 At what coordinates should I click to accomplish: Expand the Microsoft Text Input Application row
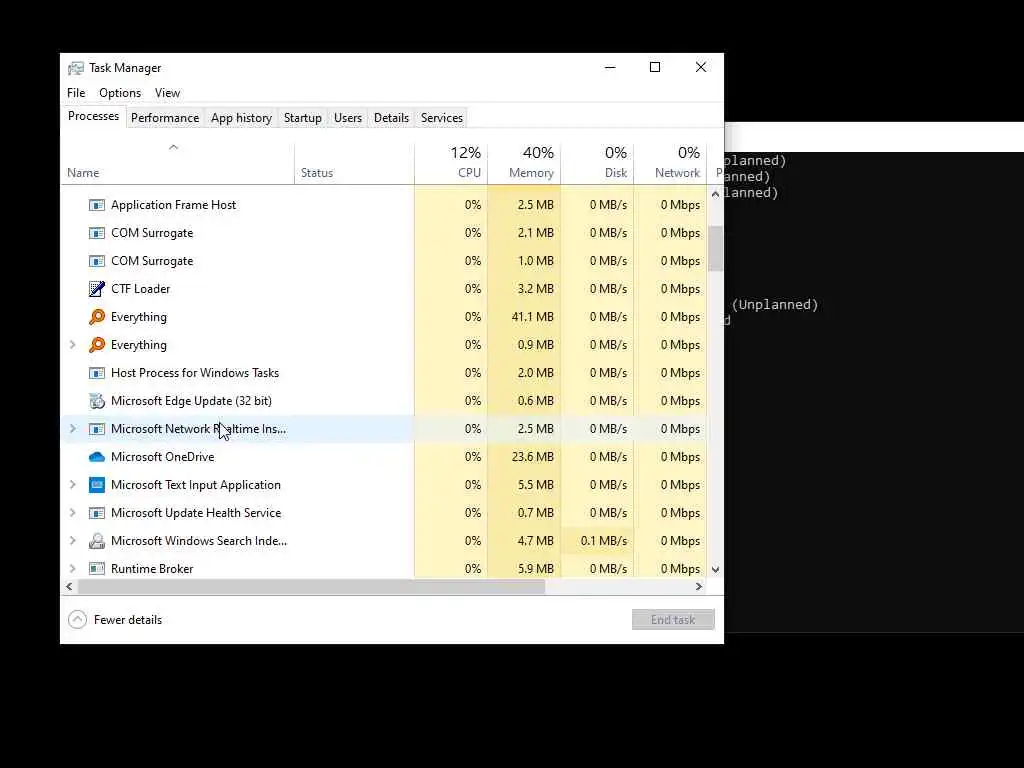point(72,485)
